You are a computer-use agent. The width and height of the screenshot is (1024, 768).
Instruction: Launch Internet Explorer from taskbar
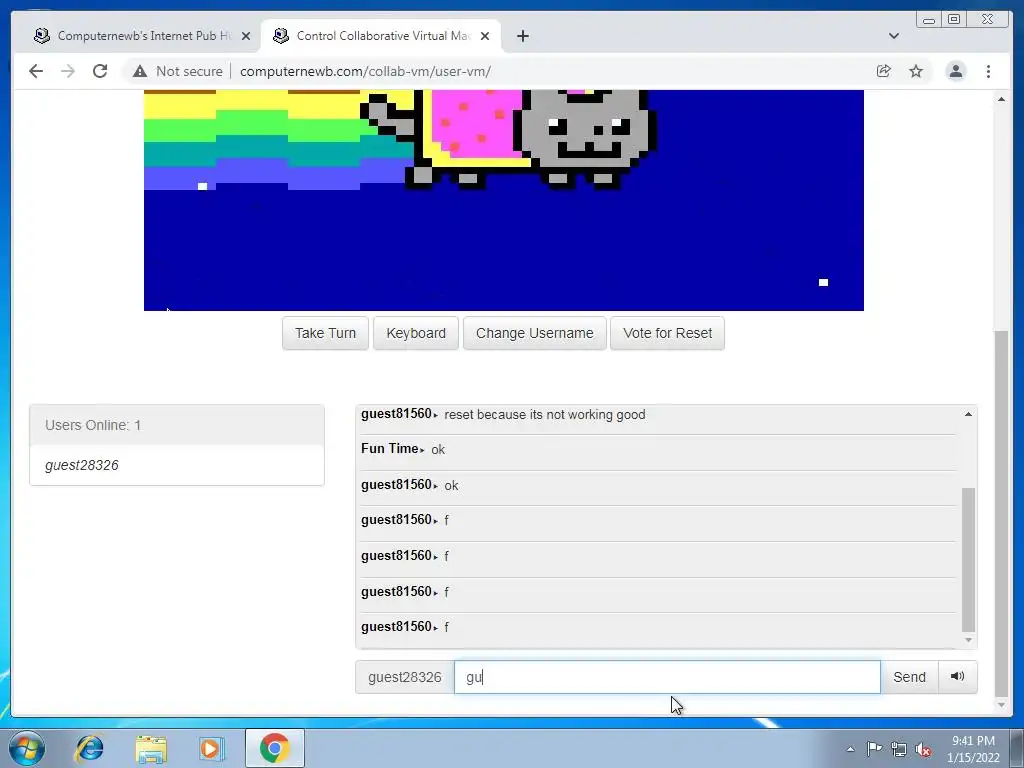click(x=89, y=748)
